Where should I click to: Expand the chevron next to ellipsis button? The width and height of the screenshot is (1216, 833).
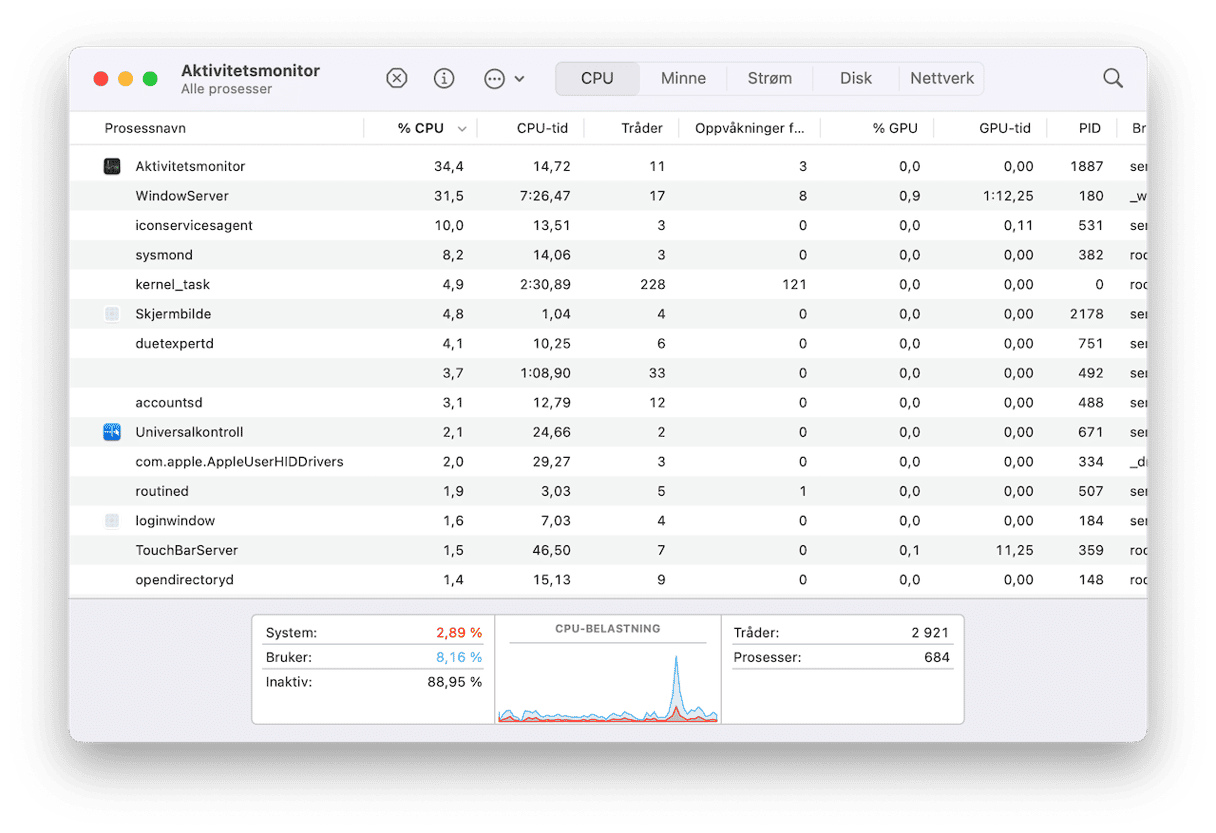(519, 78)
